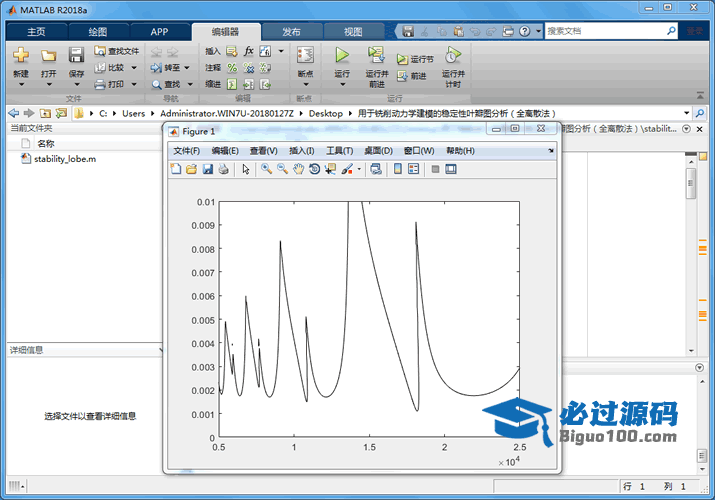The image size is (715, 500).
Task: Click the Users segment in address path
Action: coord(134,113)
